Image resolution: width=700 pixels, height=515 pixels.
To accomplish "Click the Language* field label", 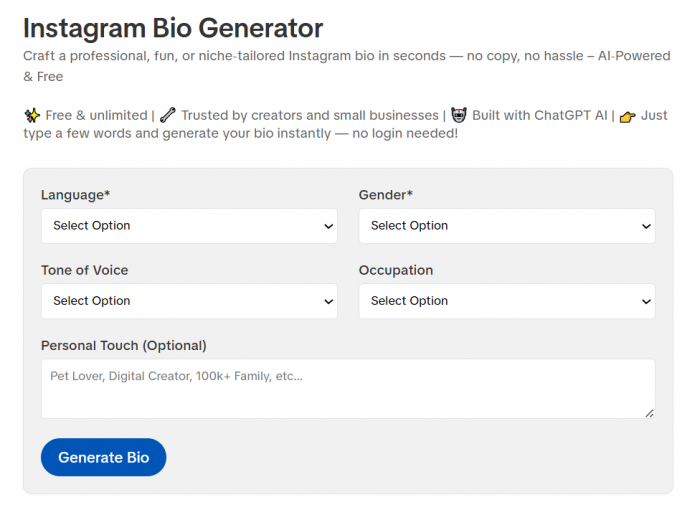I will (75, 195).
